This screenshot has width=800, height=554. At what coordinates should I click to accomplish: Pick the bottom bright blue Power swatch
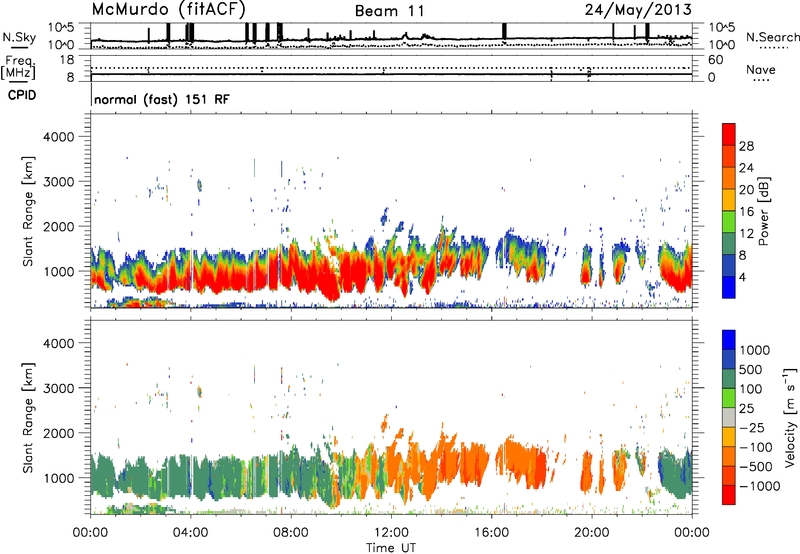[729, 287]
